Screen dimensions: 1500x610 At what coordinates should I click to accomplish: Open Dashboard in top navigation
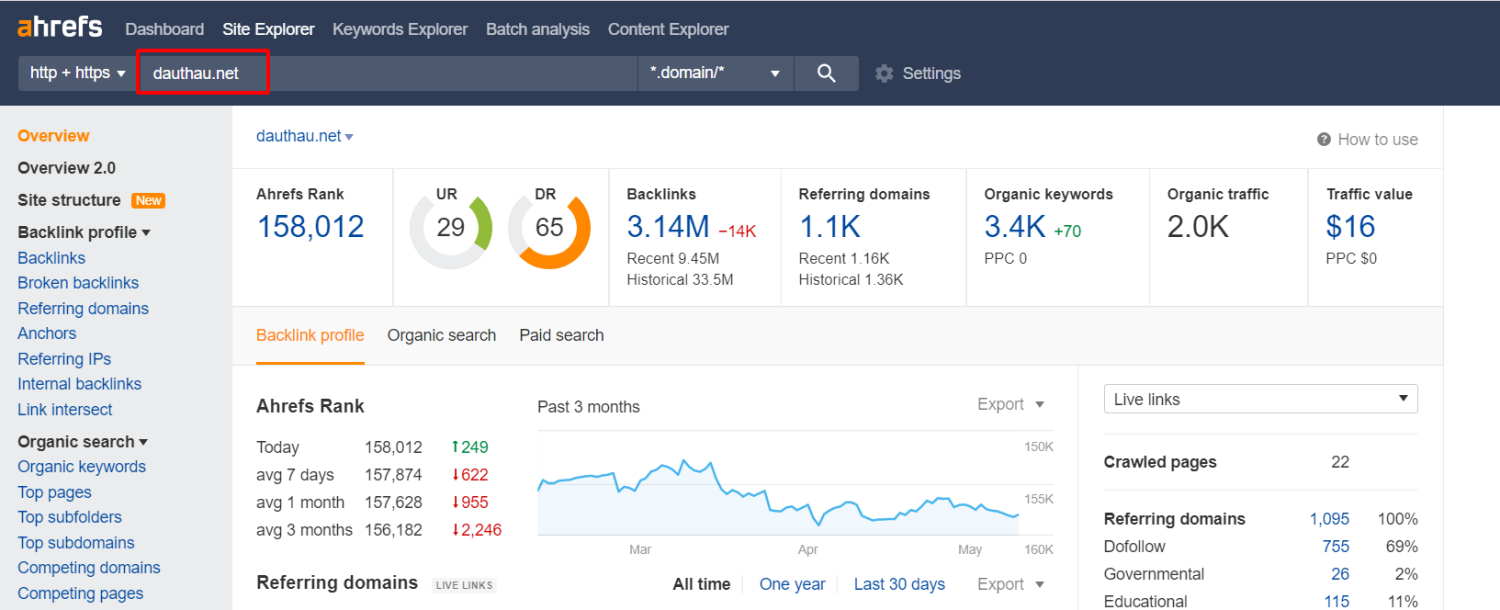165,29
